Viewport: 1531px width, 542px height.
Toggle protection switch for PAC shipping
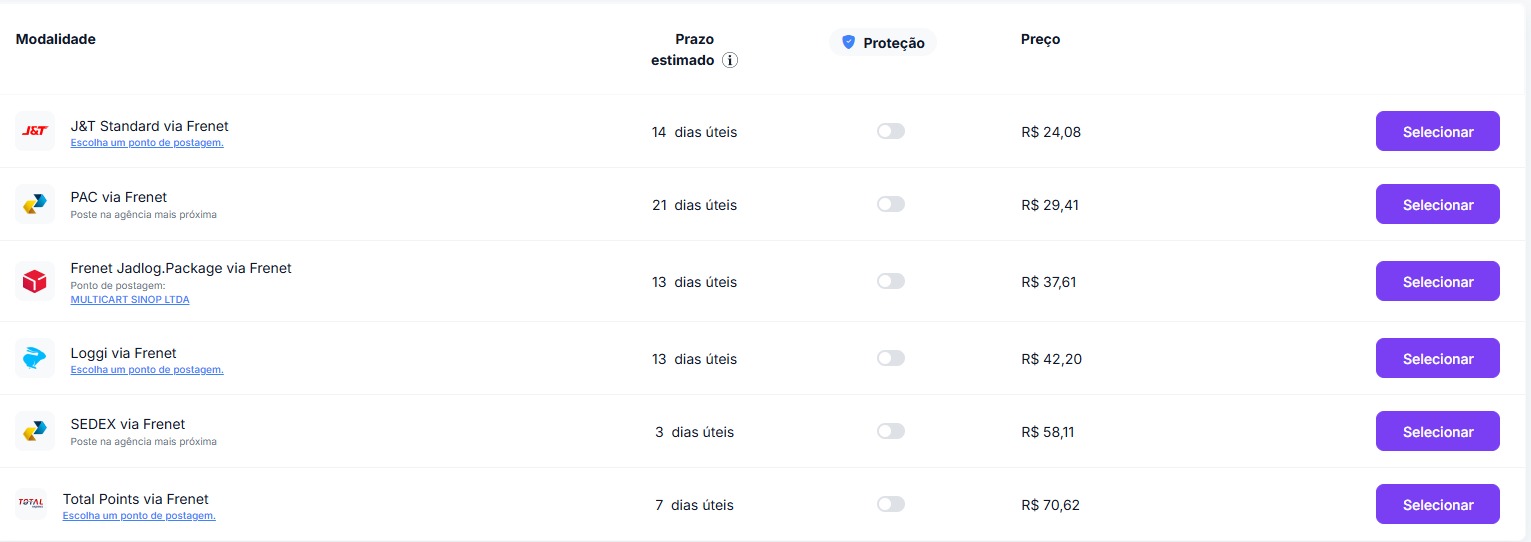890,204
